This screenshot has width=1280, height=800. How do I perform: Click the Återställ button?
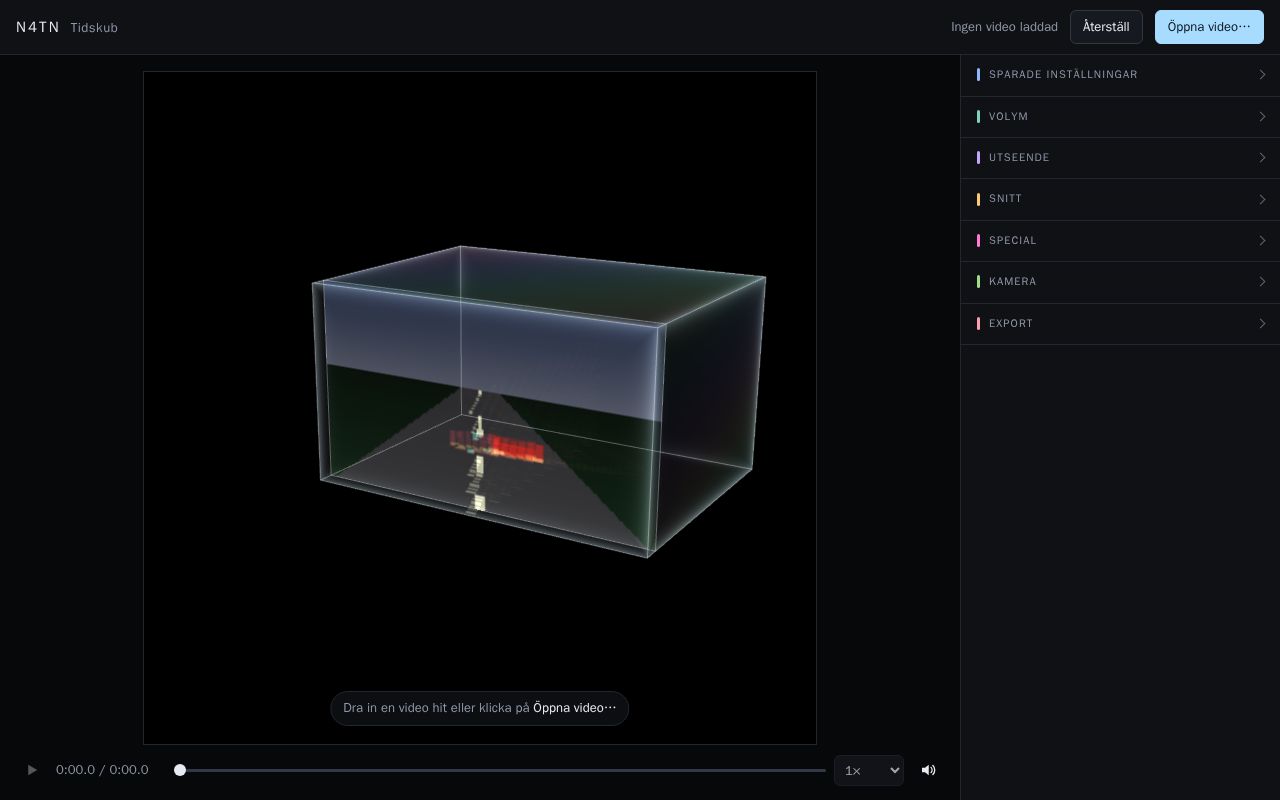tap(1106, 27)
